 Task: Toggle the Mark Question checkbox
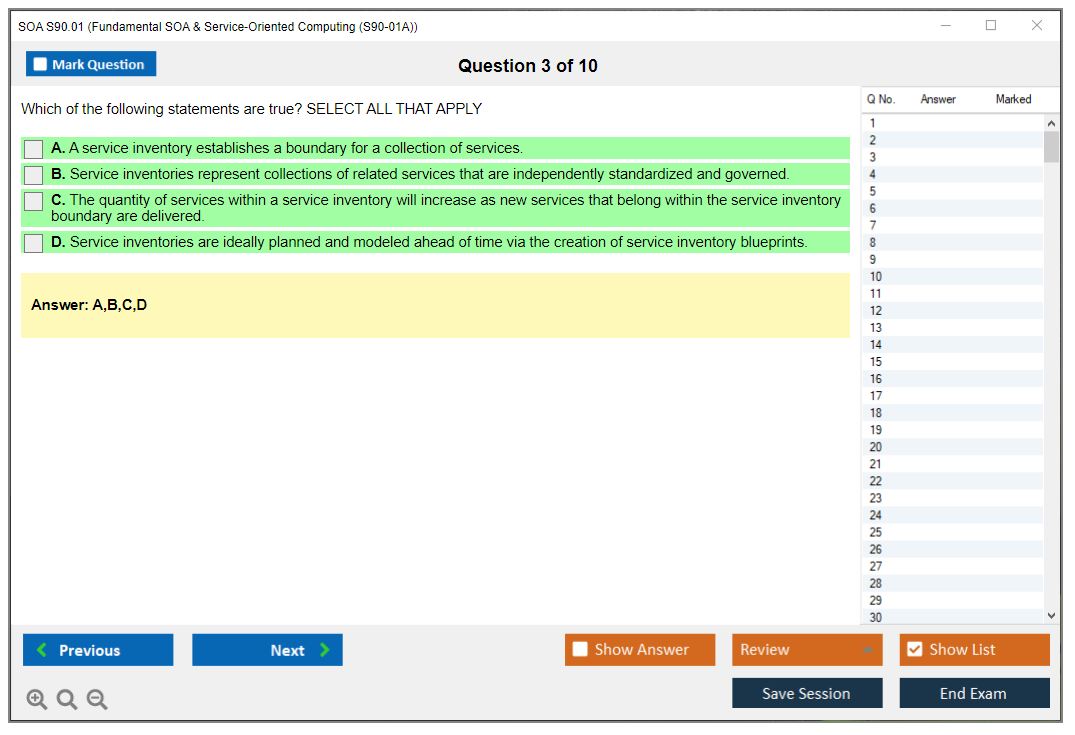click(41, 64)
